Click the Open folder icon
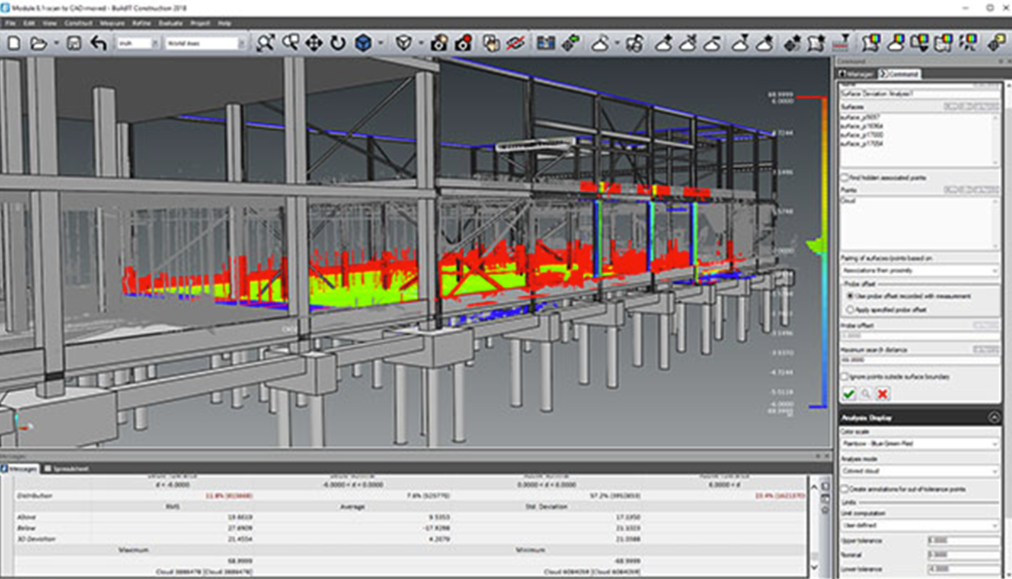Screen dimensions: 1012x579 (40, 43)
